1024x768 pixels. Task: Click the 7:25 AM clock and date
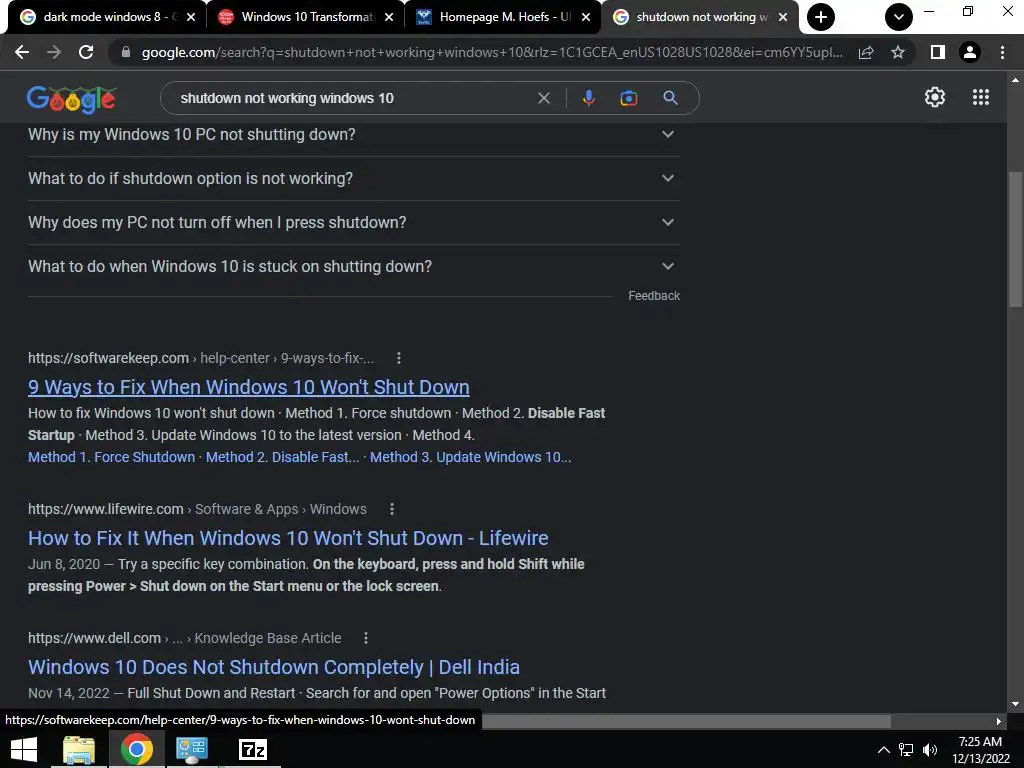(980, 750)
